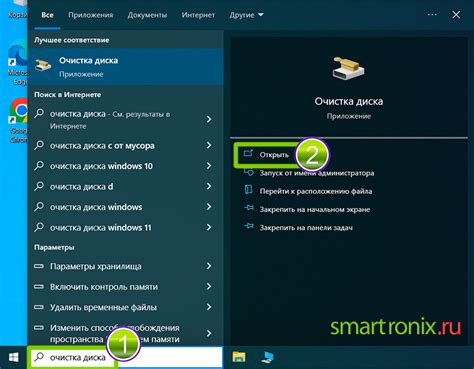The image size is (474, 369).
Task: Expand arrow next to windows 11 suggestion
Action: pyautogui.click(x=209, y=227)
